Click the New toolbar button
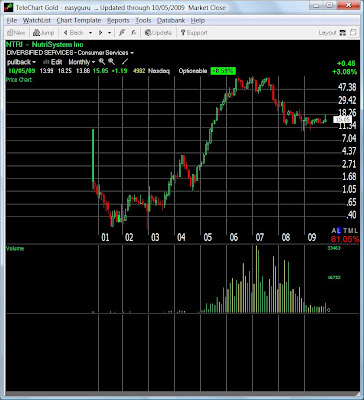The height and width of the screenshot is (400, 364). (x=16, y=33)
